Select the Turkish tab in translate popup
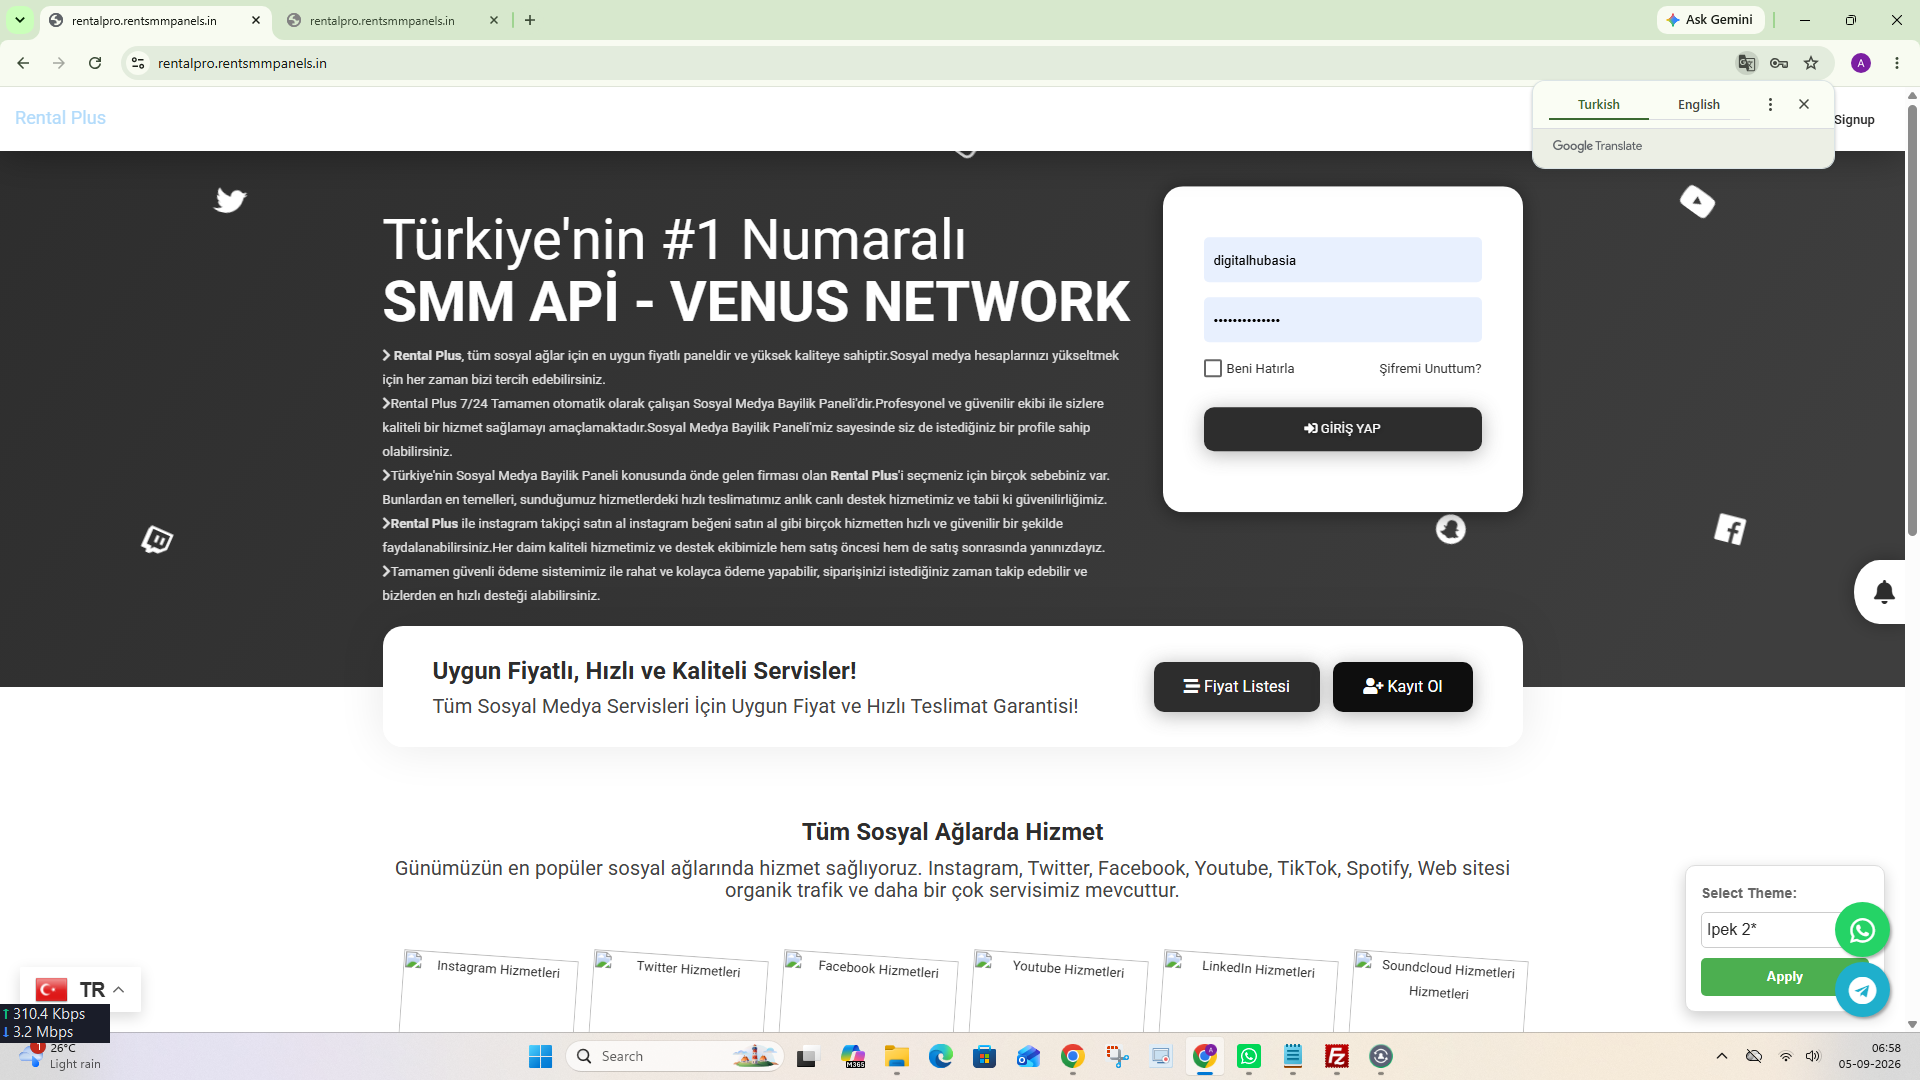The width and height of the screenshot is (1920, 1080). (1598, 104)
